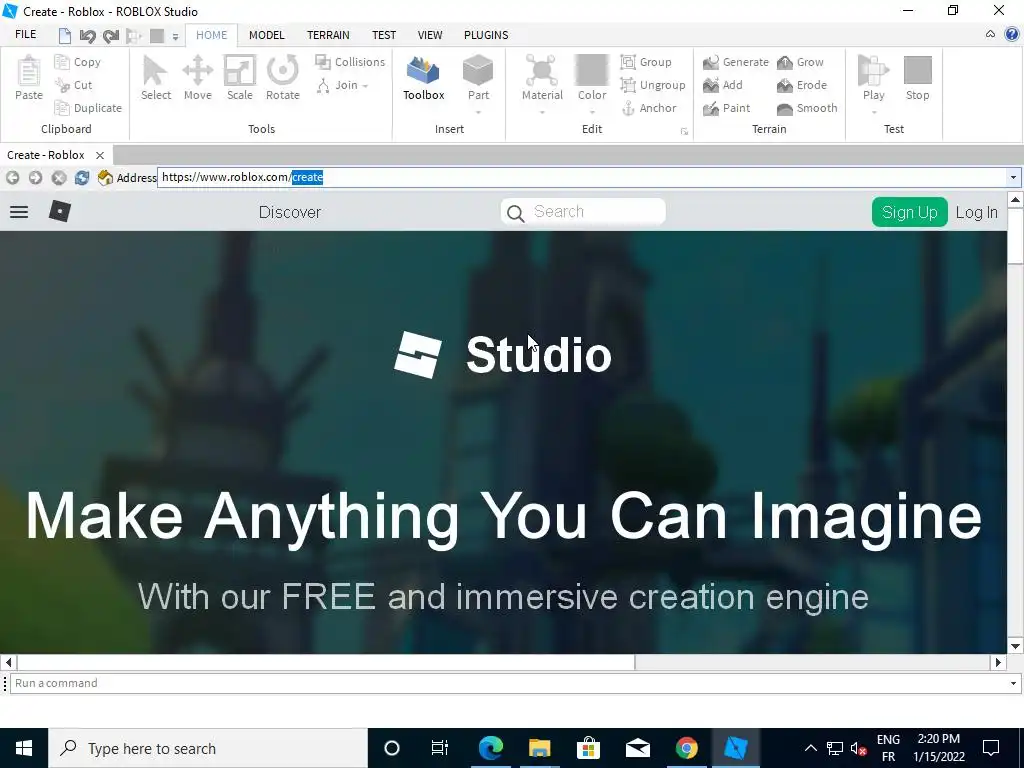Open the Color dropdown arrow
The width and height of the screenshot is (1024, 768).
point(592,112)
